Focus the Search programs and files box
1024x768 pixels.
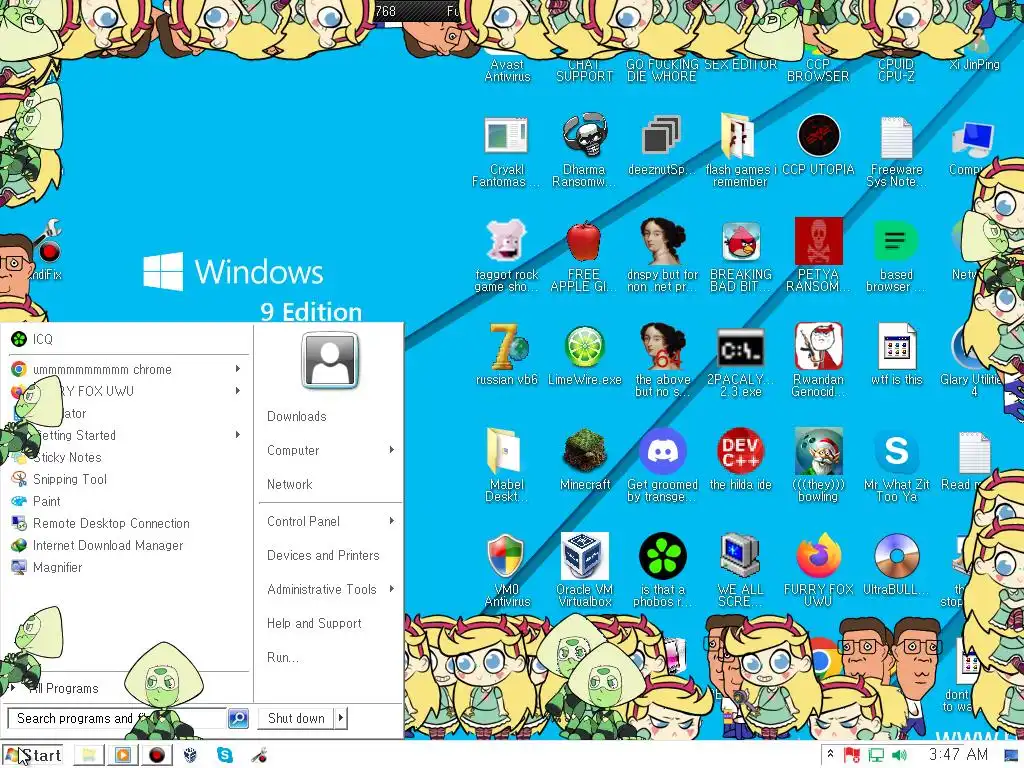click(118, 718)
